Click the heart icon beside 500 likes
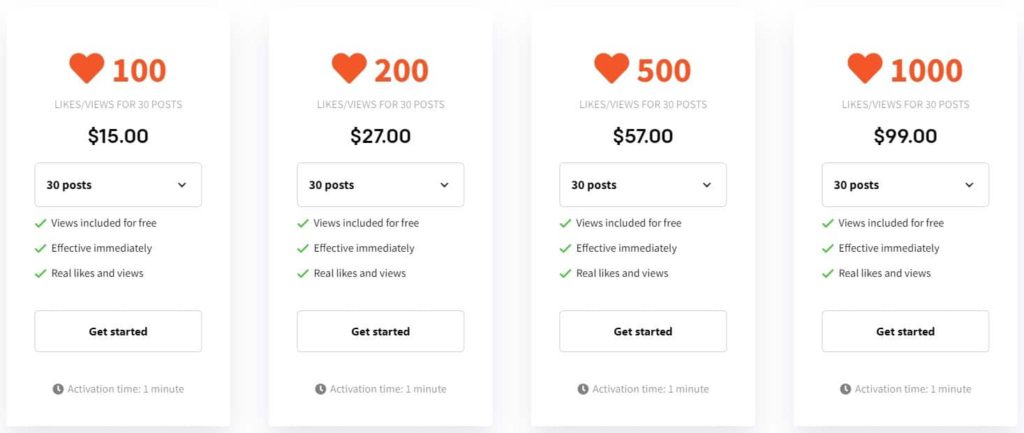This screenshot has width=1024, height=433. click(612, 69)
